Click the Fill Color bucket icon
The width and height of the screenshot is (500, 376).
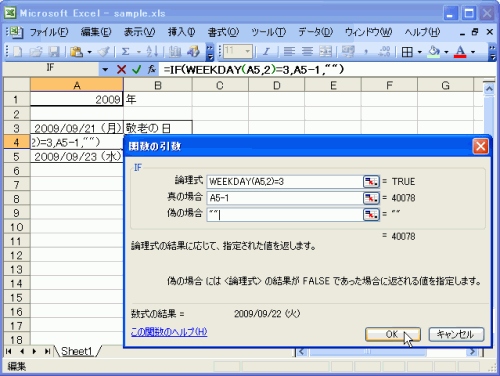click(x=434, y=52)
